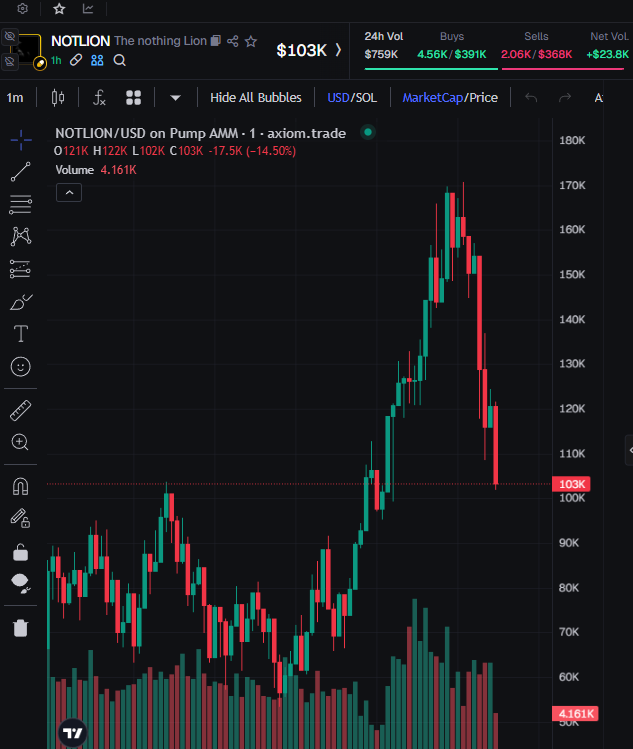Click the 1h token age label
Screen dimensions: 633x749
tap(56, 60)
